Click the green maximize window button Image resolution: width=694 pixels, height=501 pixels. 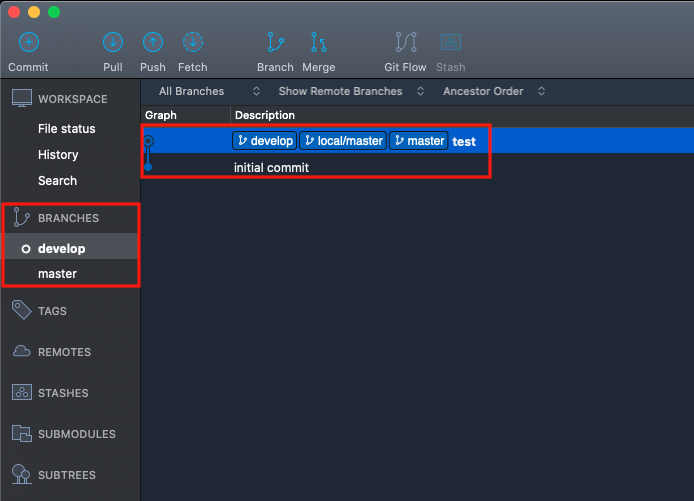(54, 12)
